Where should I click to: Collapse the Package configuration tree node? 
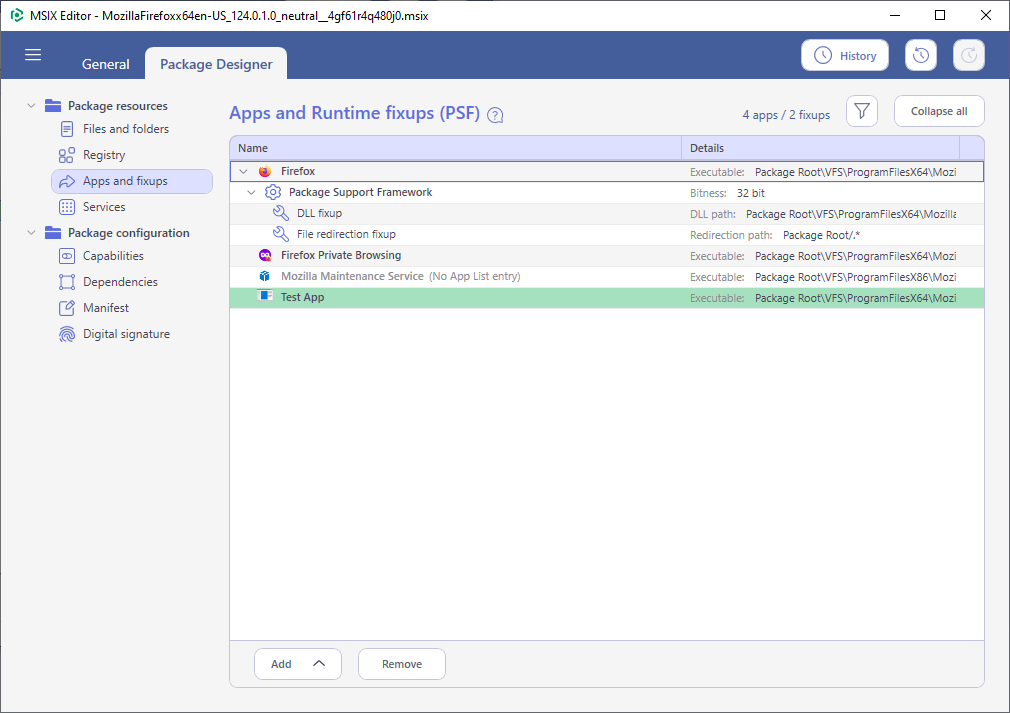(x=31, y=233)
